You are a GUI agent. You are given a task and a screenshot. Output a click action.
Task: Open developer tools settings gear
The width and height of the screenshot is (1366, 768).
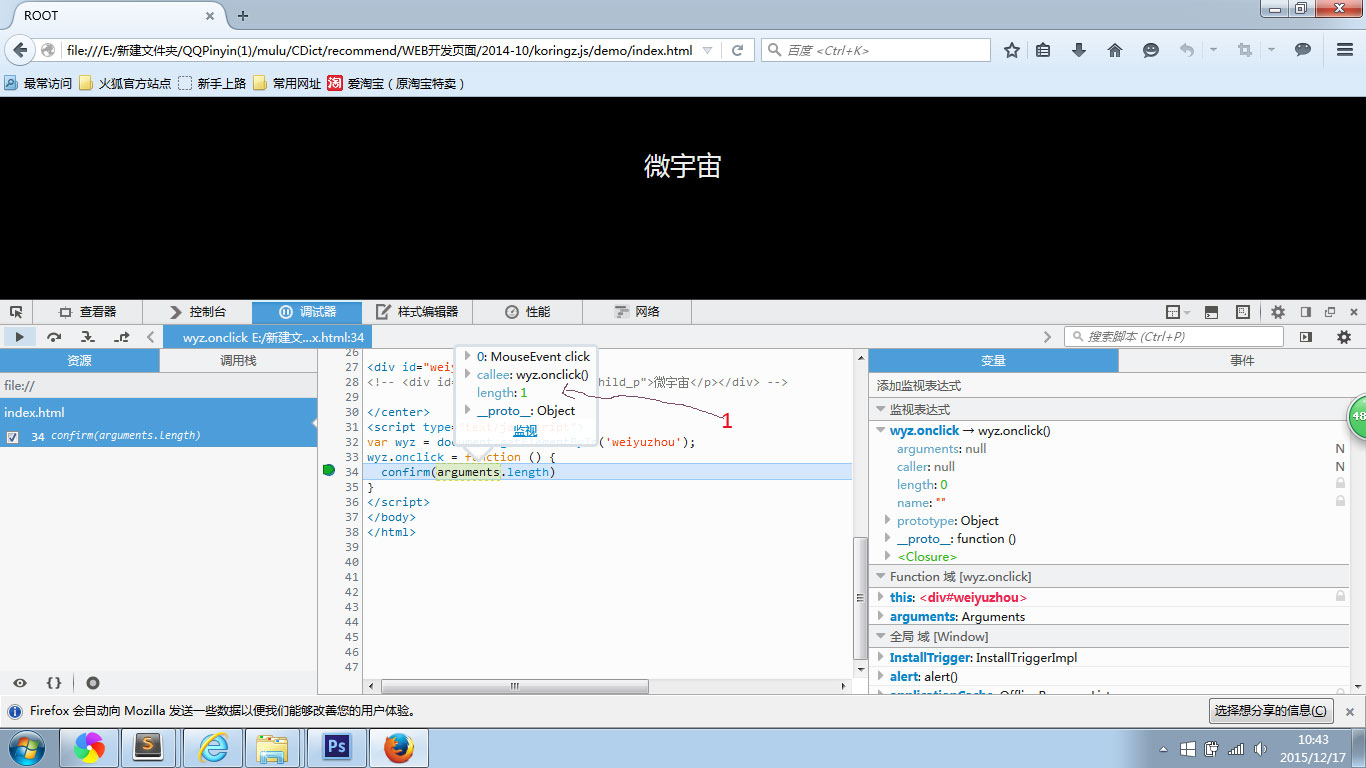(1277, 312)
